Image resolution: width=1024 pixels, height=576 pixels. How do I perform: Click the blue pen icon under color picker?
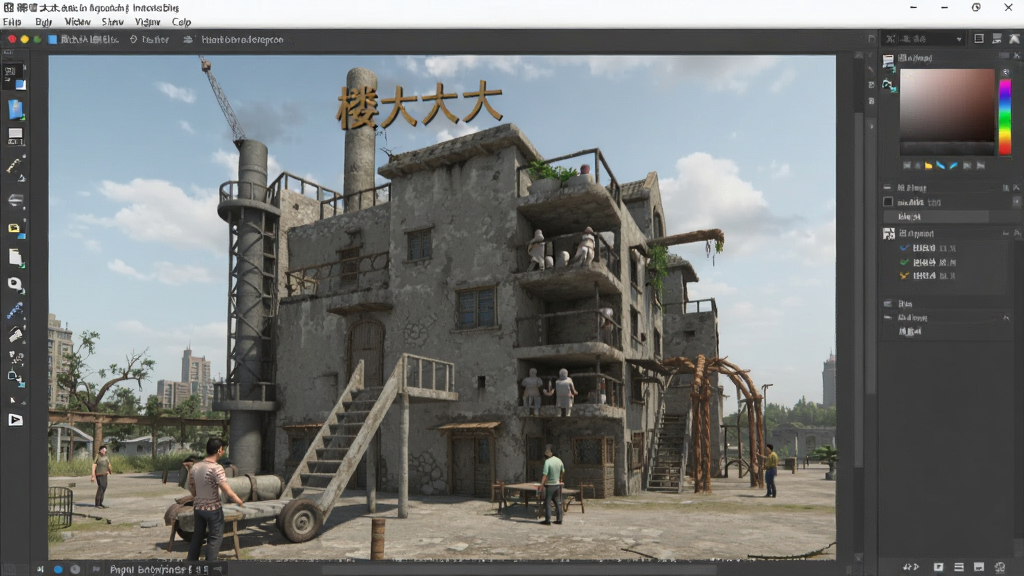tap(940, 166)
